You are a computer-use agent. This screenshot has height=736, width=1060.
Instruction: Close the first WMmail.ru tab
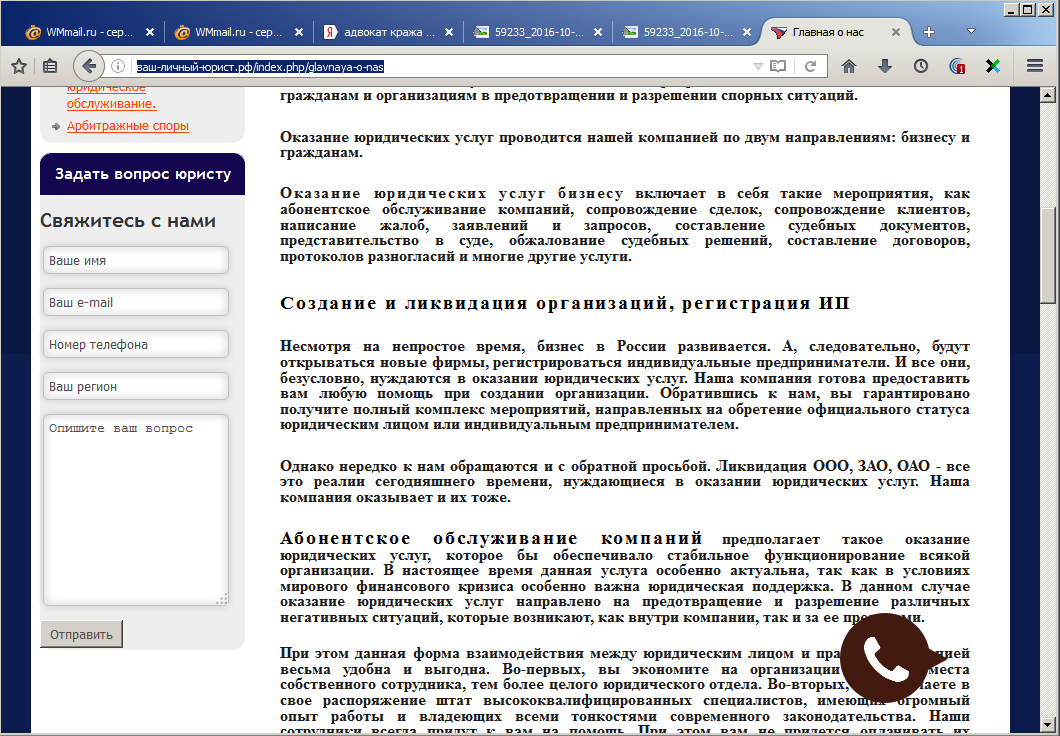pyautogui.click(x=150, y=32)
